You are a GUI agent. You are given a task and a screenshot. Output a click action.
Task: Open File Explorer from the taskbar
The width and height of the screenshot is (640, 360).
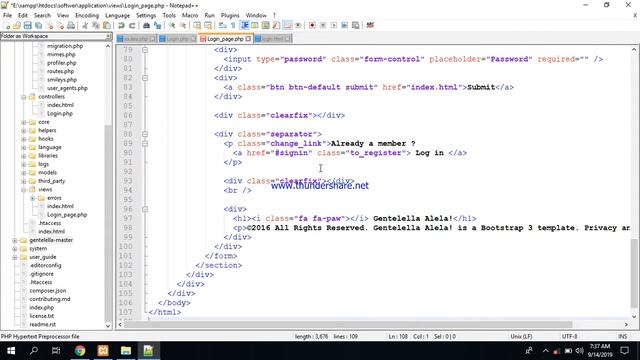pos(126,351)
